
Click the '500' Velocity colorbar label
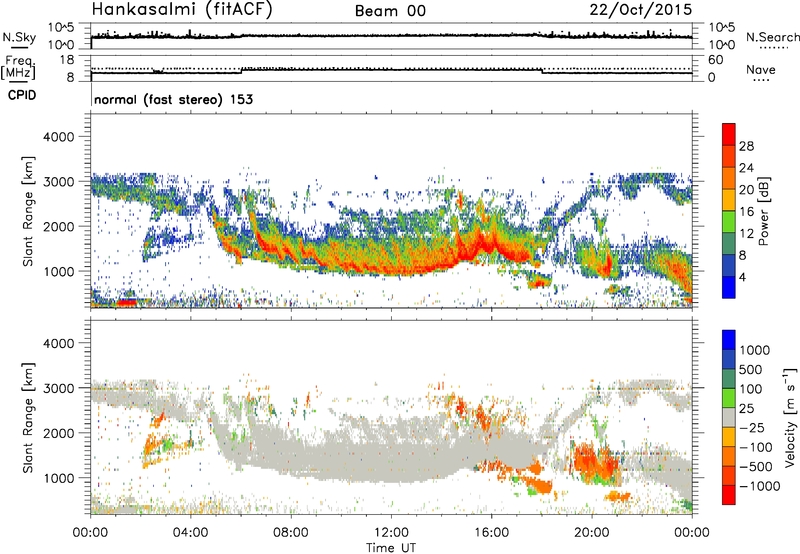[x=751, y=369]
